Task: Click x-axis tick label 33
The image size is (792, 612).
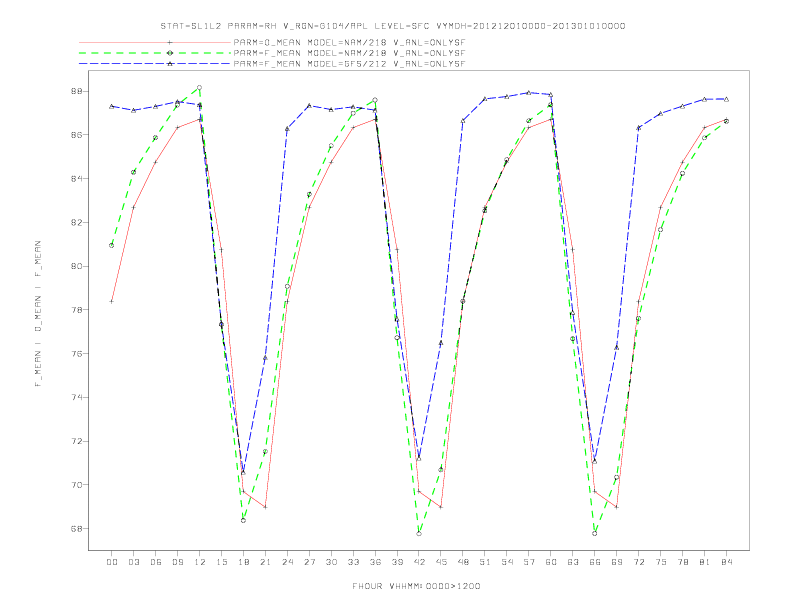Action: (x=353, y=562)
